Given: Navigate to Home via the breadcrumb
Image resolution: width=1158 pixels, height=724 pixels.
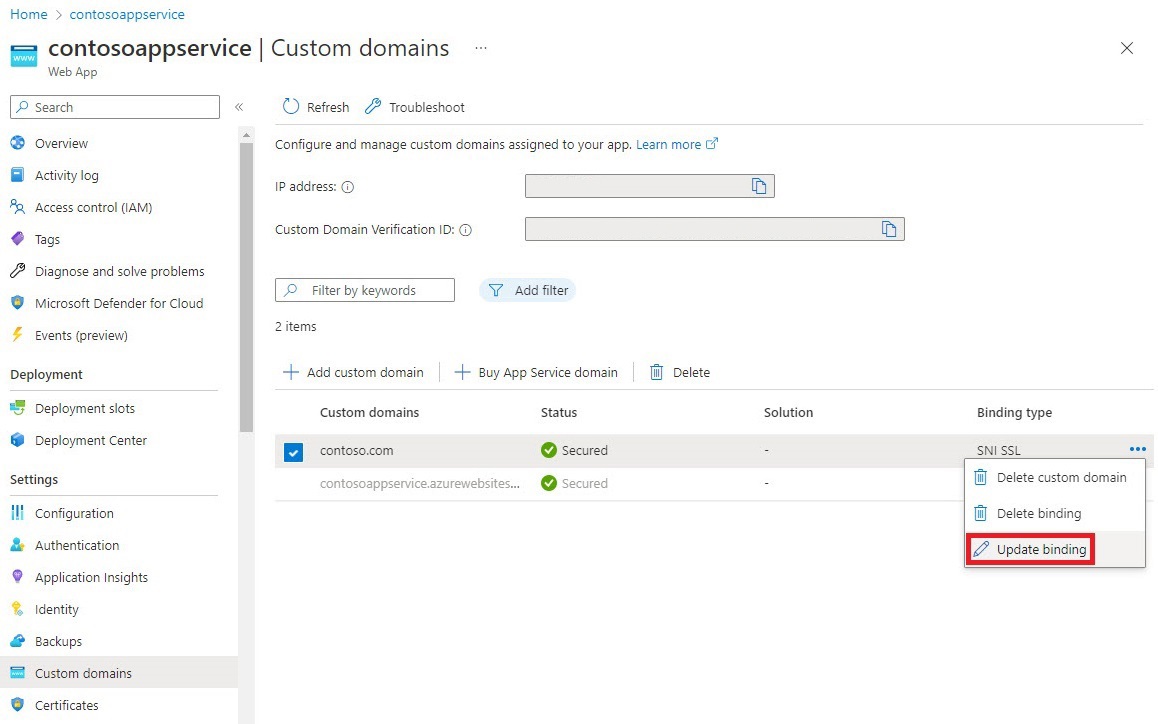Looking at the screenshot, I should pyautogui.click(x=28, y=14).
